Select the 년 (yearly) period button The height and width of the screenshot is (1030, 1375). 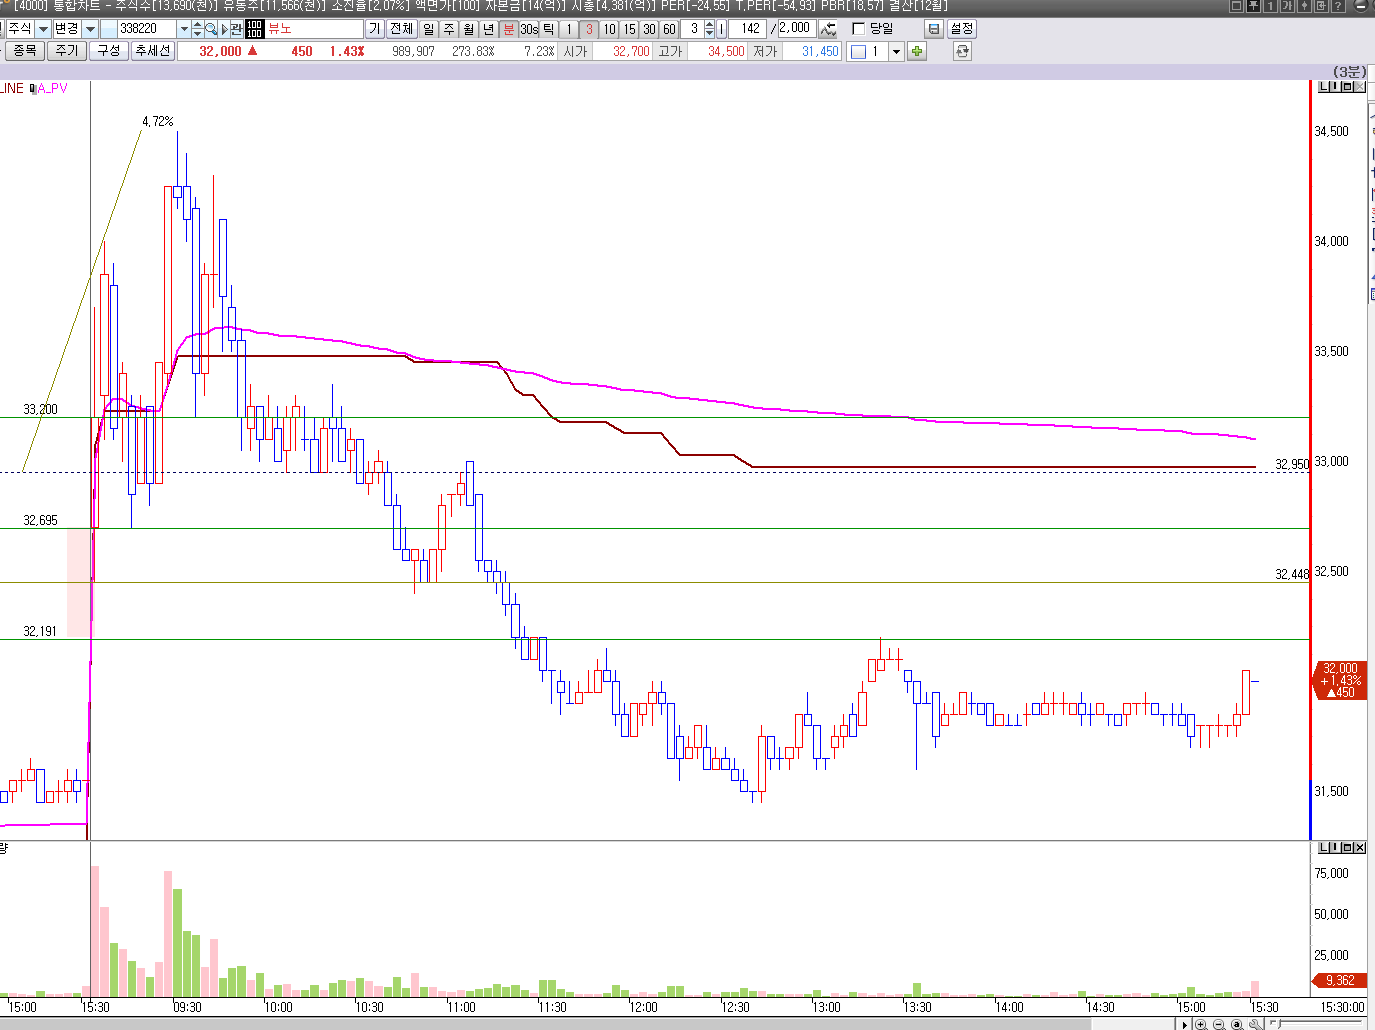[488, 29]
